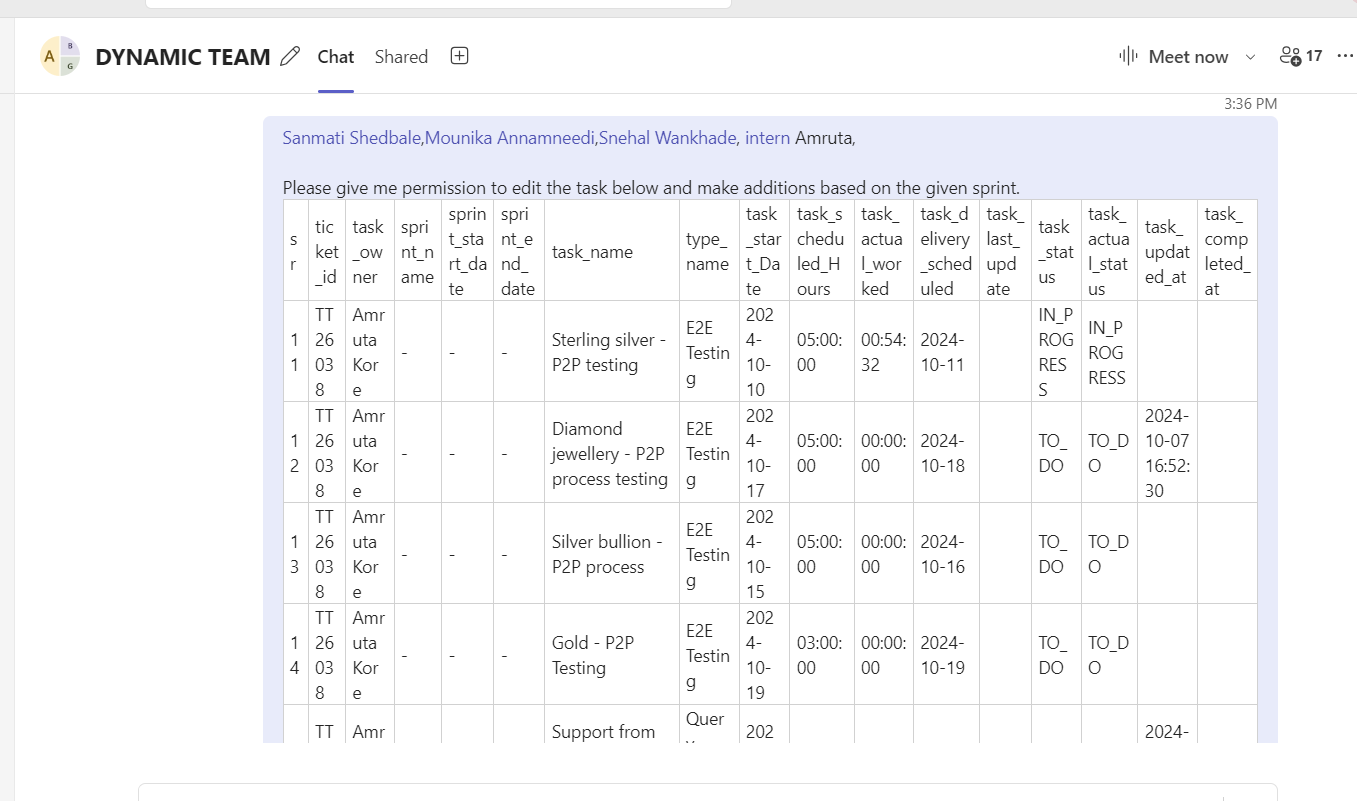Open mention Sanmati Shedbale

pos(351,138)
